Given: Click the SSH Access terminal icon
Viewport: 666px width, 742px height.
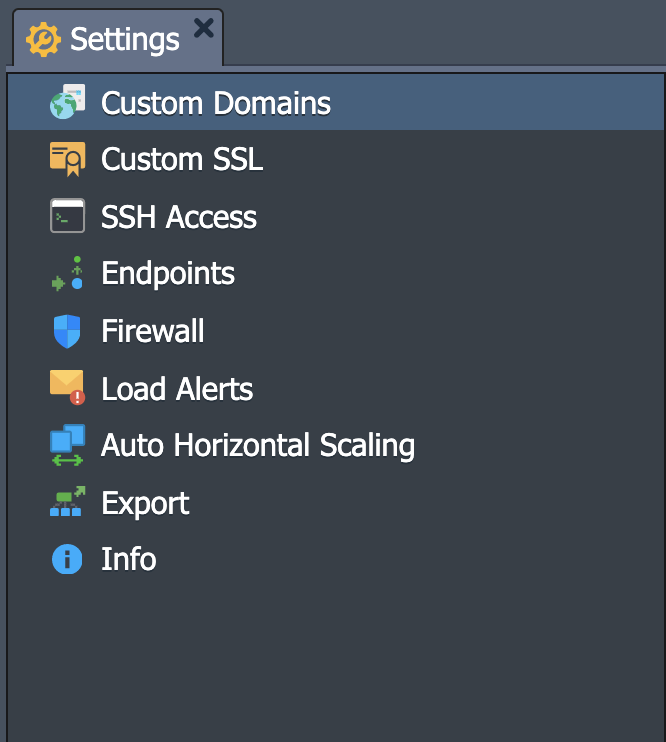Looking at the screenshot, I should point(68,216).
